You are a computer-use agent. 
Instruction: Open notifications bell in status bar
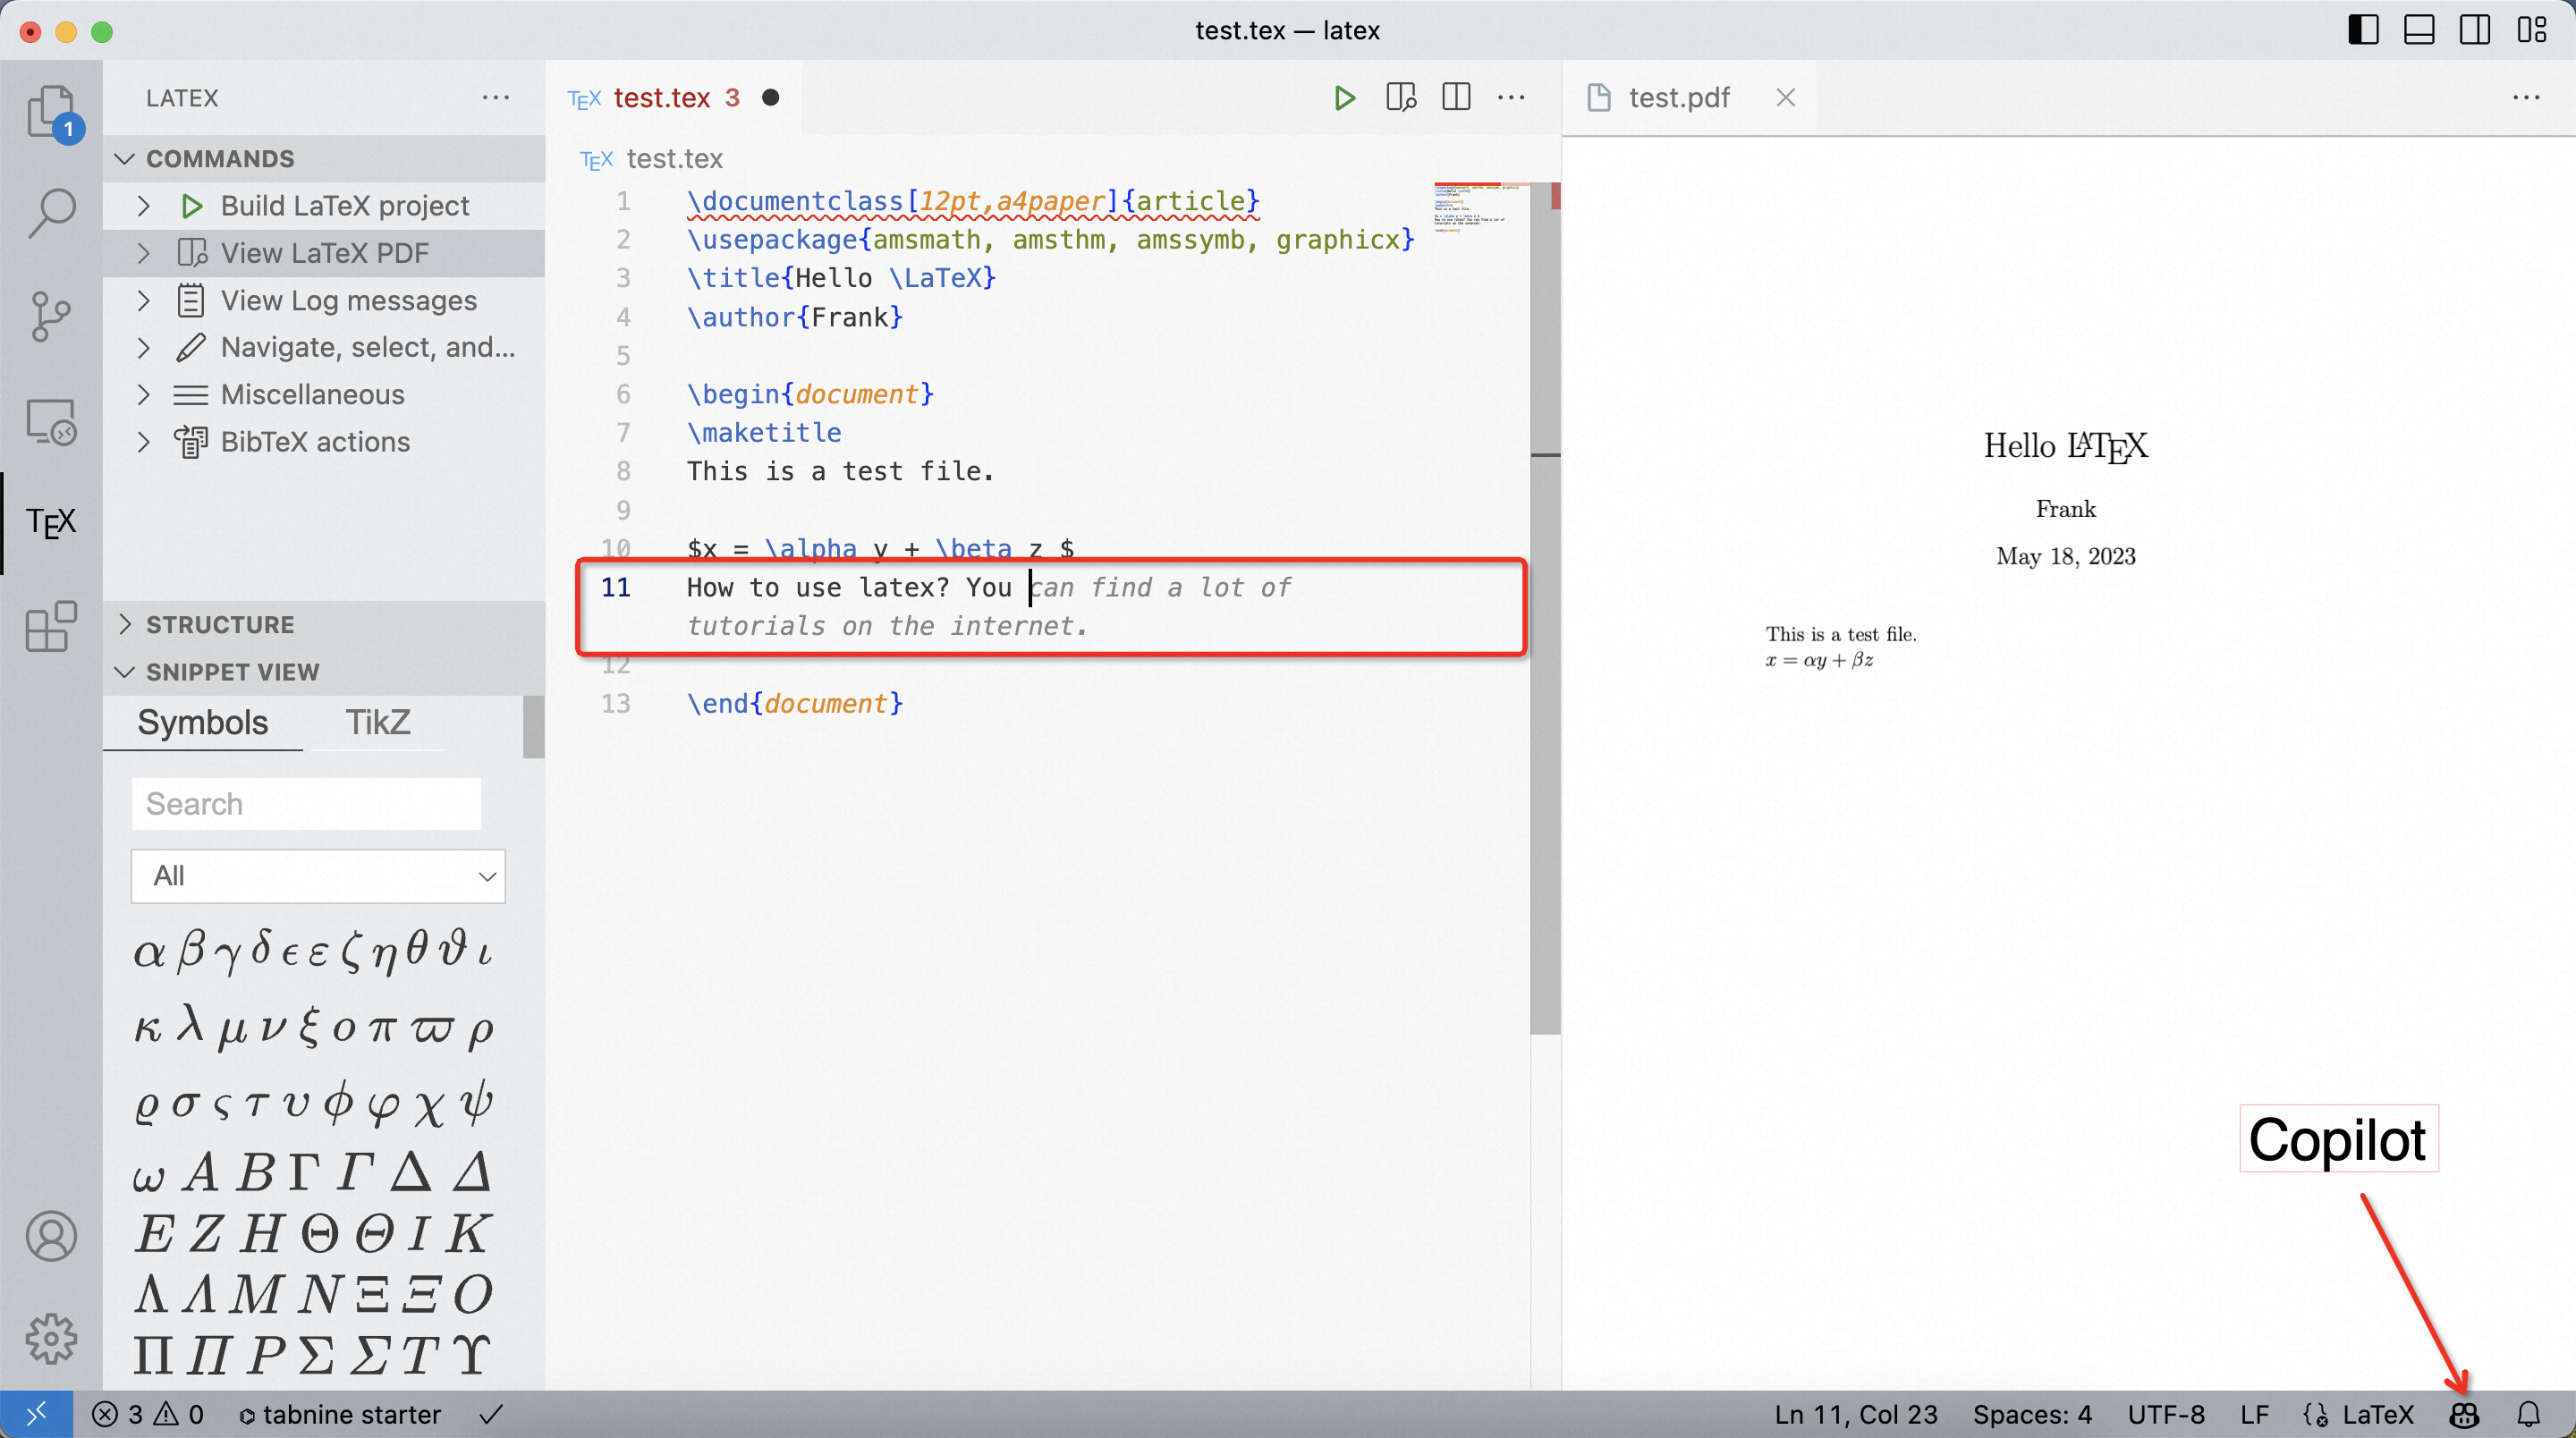[2529, 1415]
